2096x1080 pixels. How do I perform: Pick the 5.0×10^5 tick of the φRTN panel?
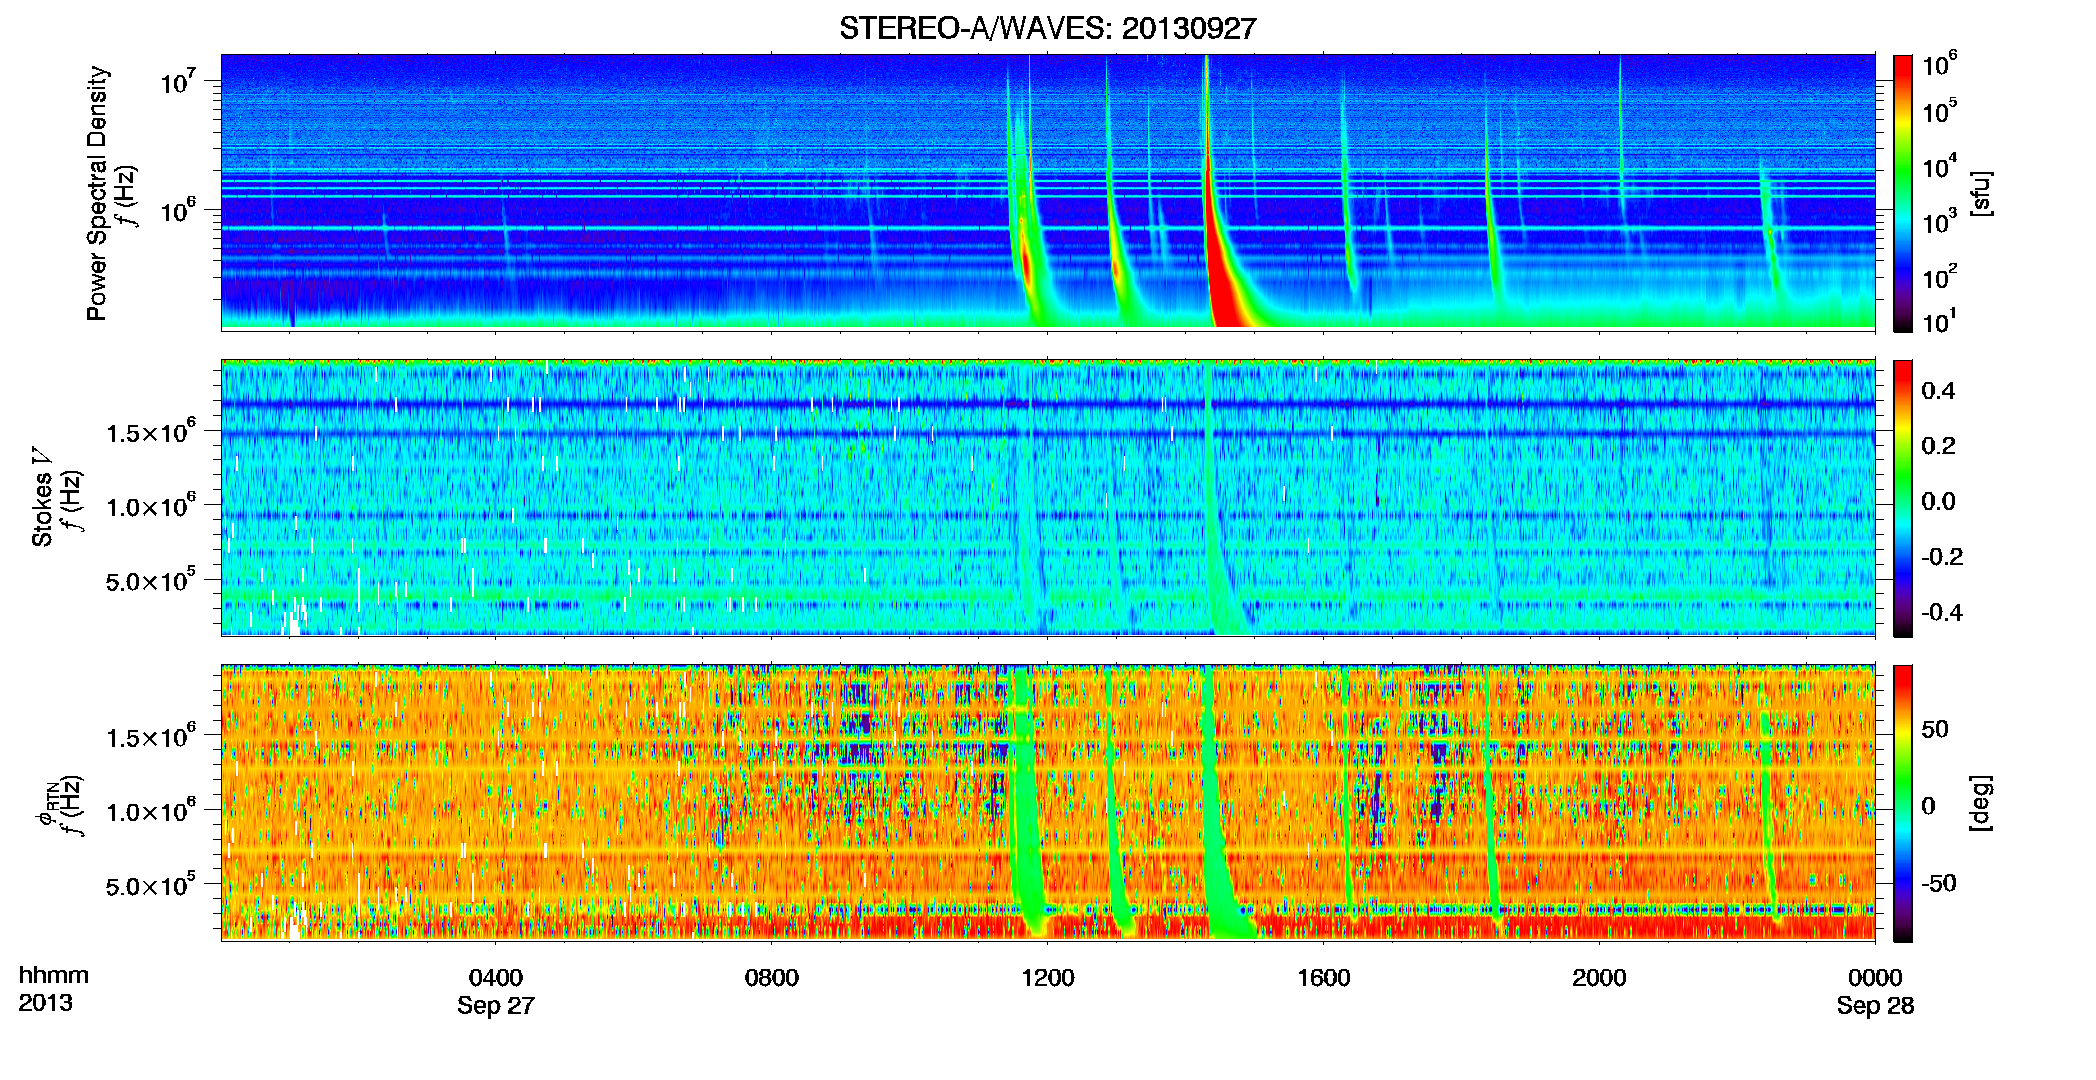click(x=151, y=885)
